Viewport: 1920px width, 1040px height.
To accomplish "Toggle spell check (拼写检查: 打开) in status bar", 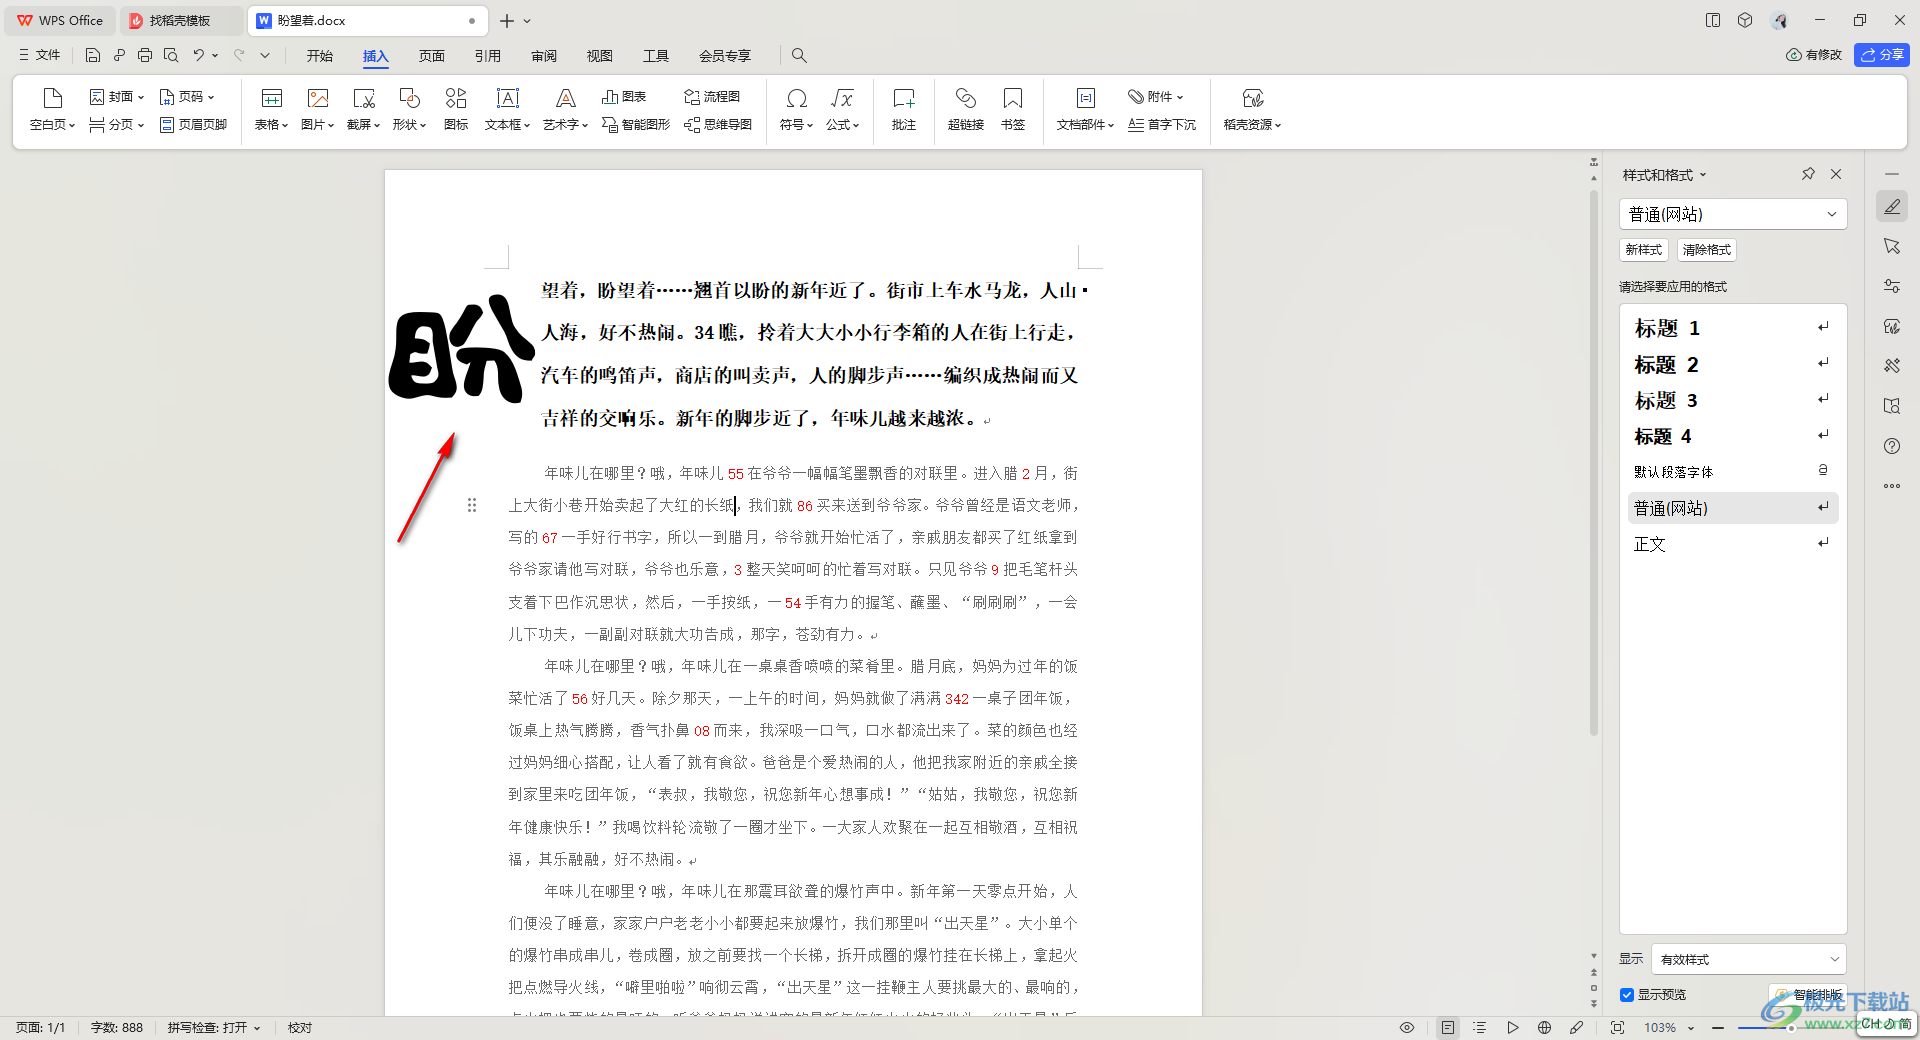I will click(x=214, y=1028).
